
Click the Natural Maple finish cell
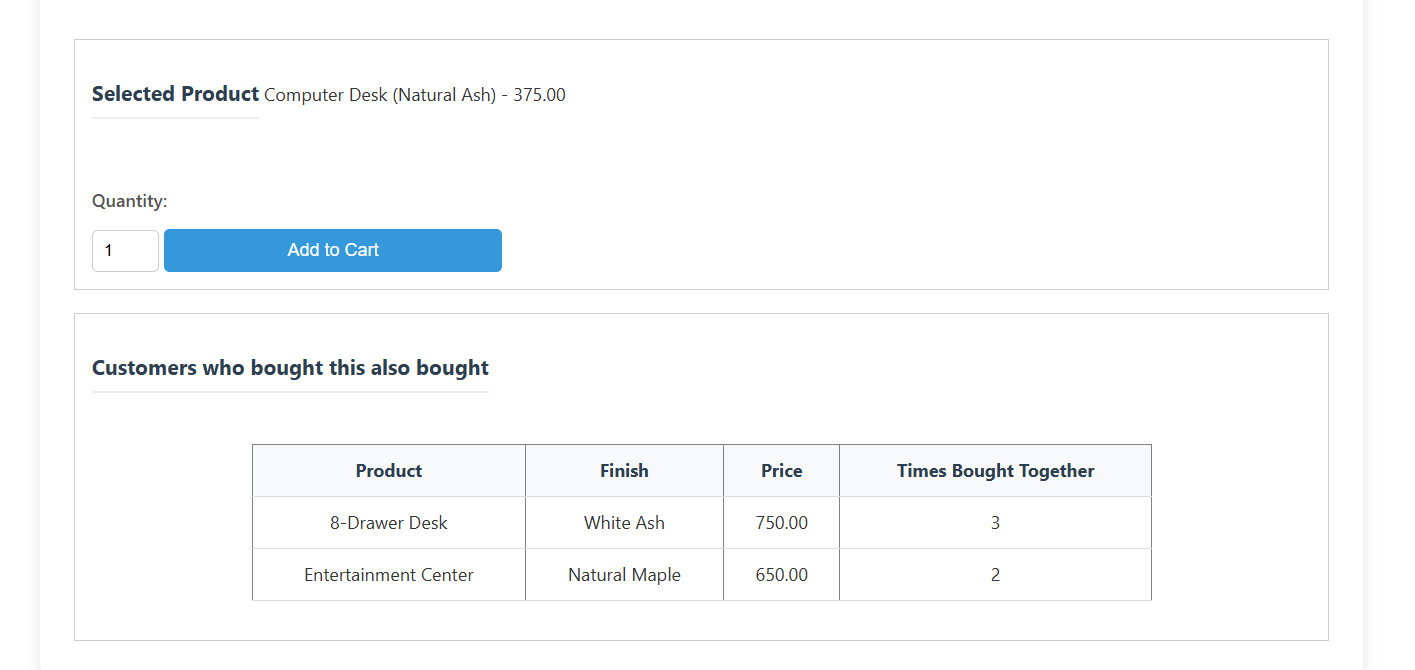click(624, 575)
